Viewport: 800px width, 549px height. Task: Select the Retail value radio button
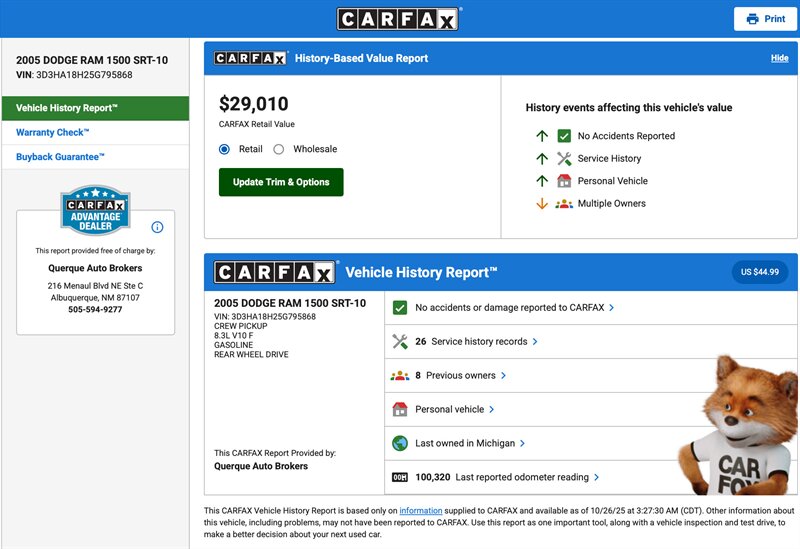point(225,149)
